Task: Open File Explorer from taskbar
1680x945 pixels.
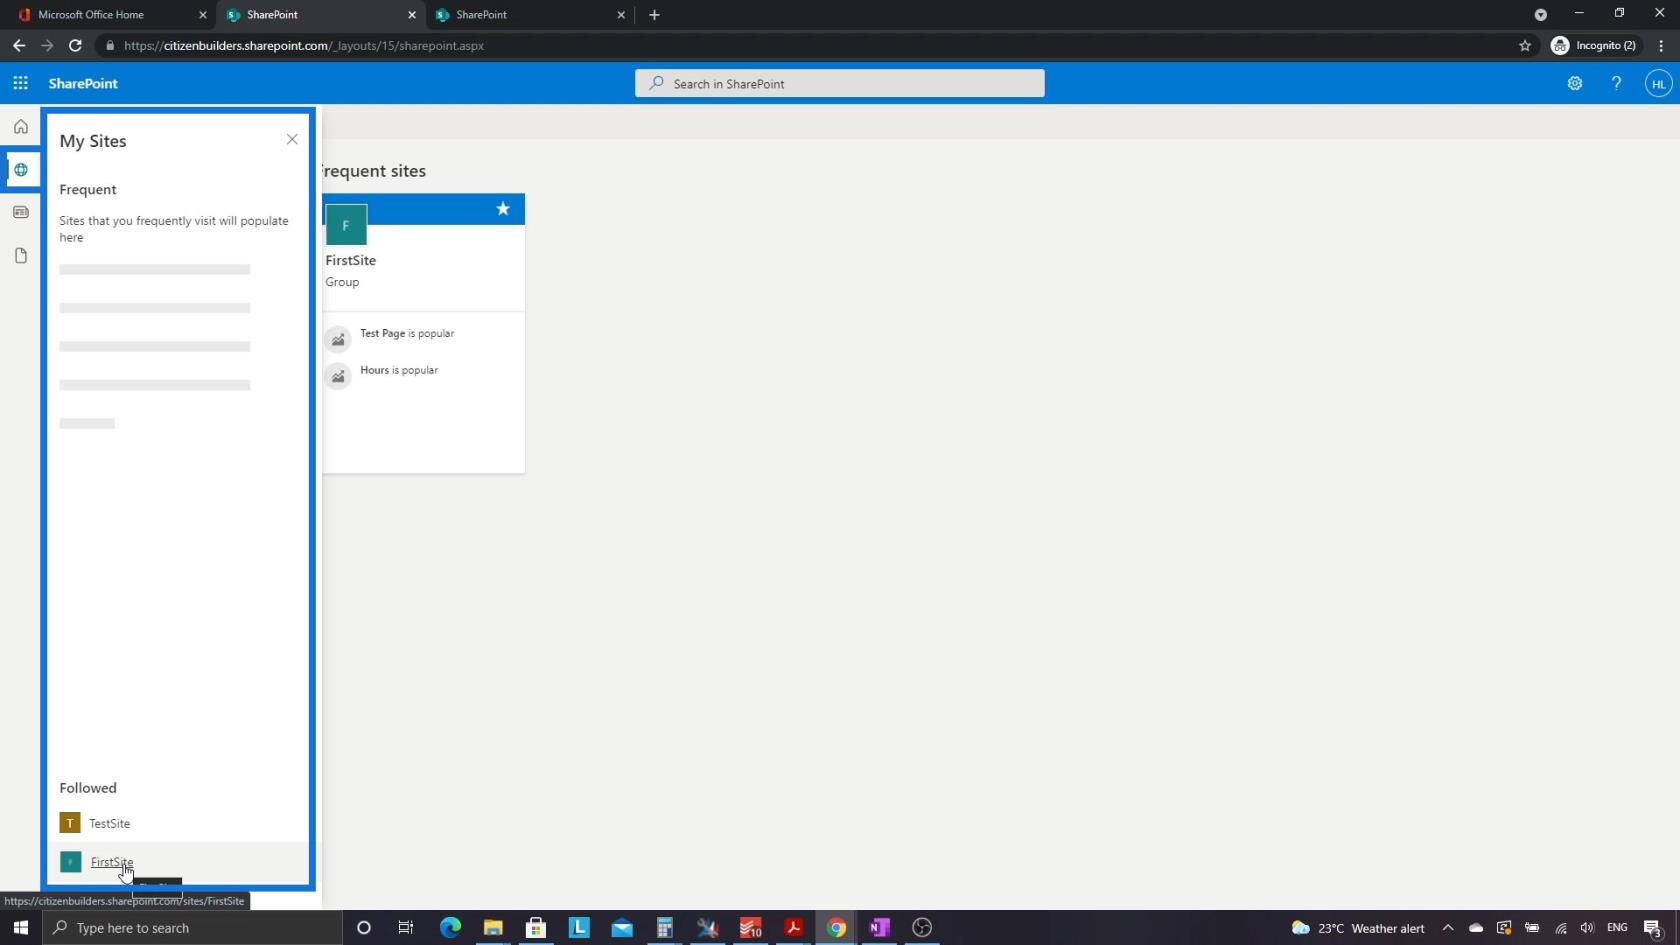Action: (493, 928)
